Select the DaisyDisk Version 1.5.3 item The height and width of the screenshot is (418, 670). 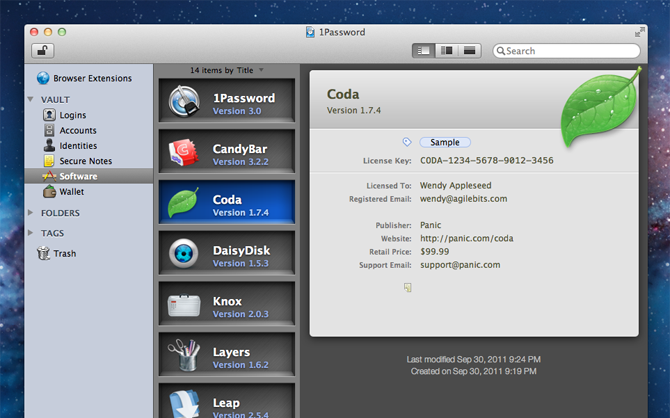(x=227, y=253)
